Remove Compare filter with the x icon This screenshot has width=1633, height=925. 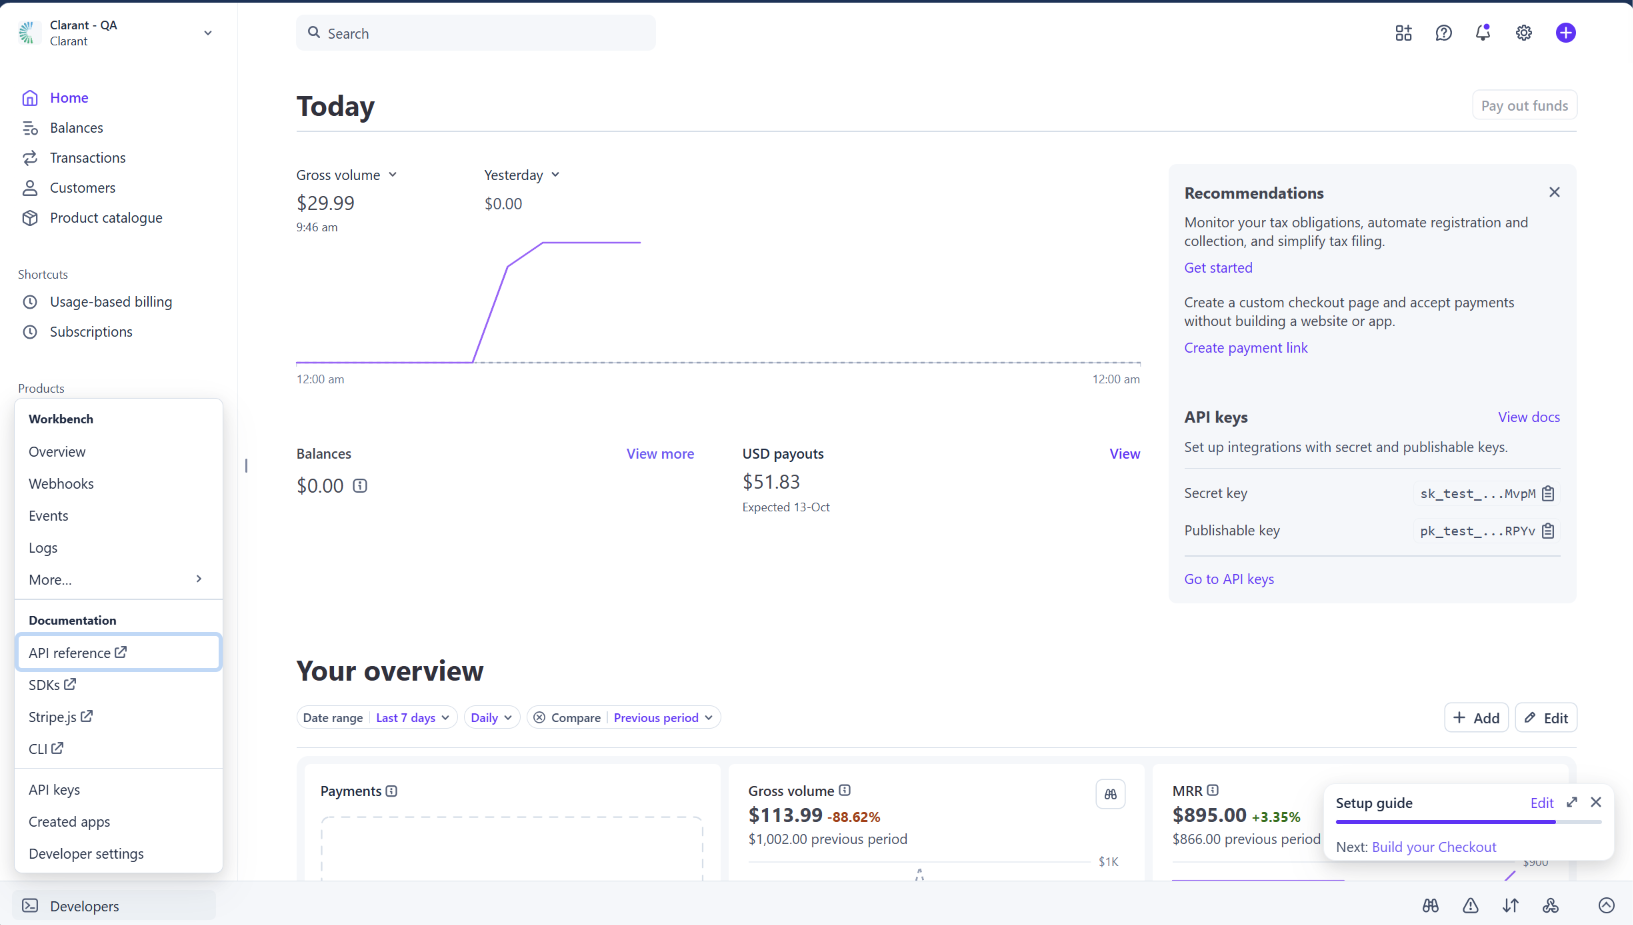pos(539,718)
